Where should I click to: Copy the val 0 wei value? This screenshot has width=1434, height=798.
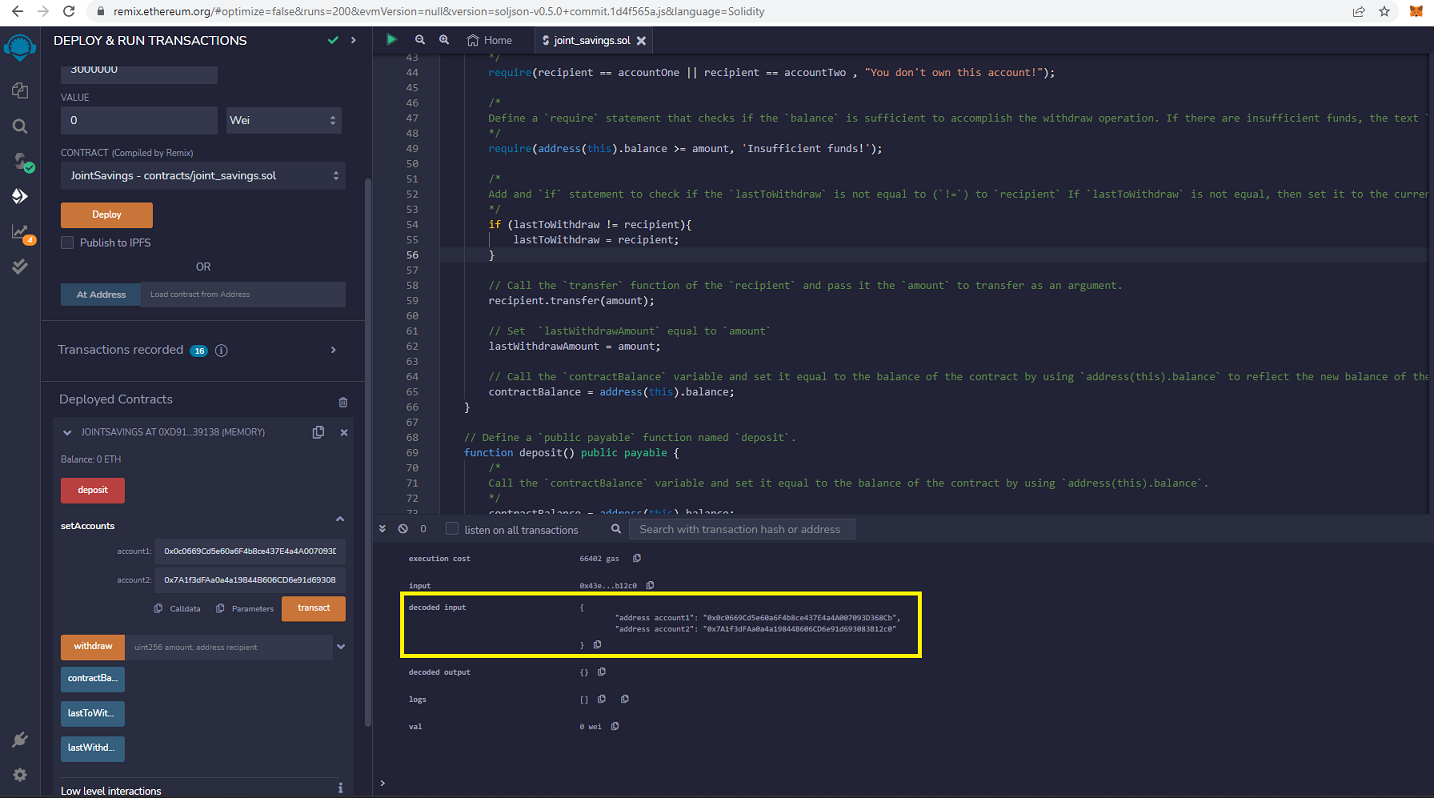coord(614,726)
